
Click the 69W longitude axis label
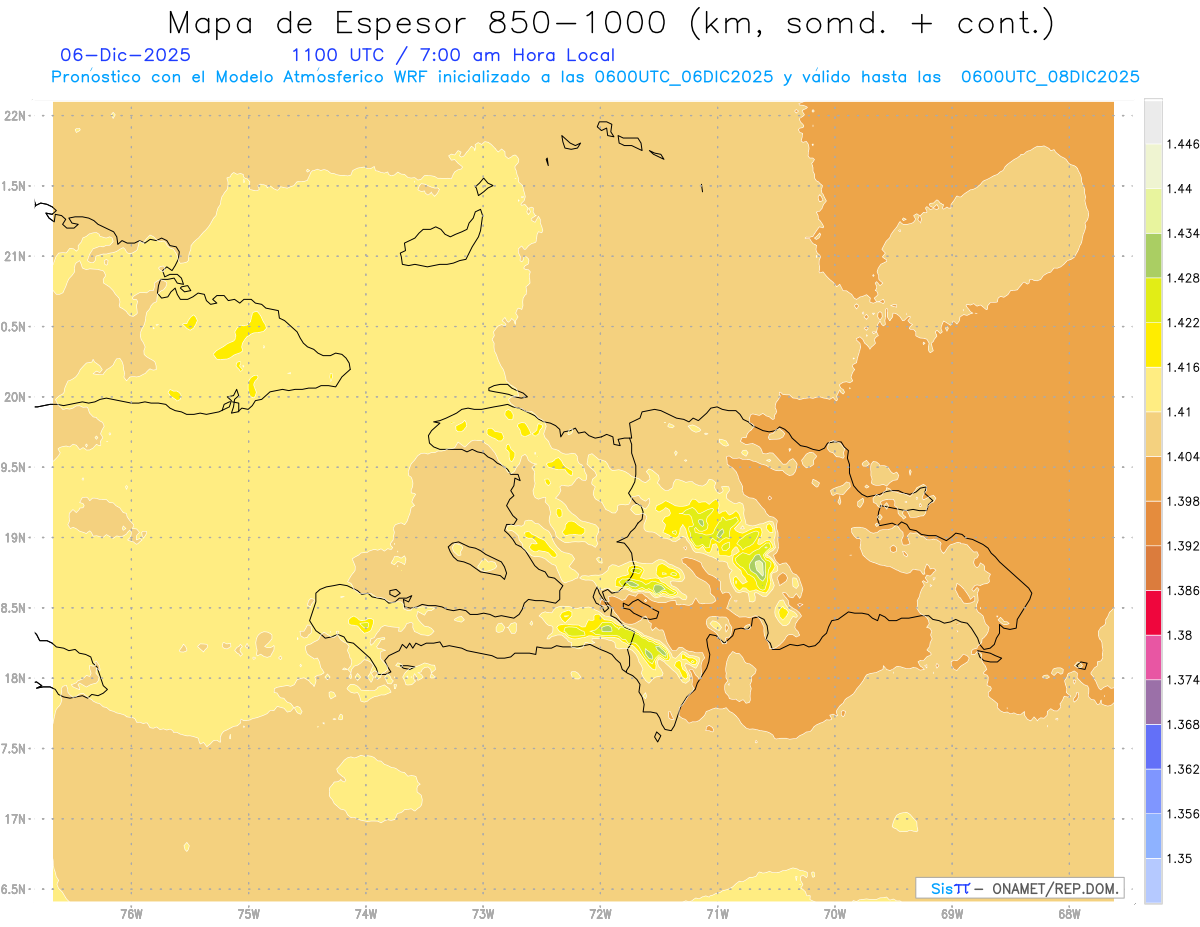[x=952, y=914]
